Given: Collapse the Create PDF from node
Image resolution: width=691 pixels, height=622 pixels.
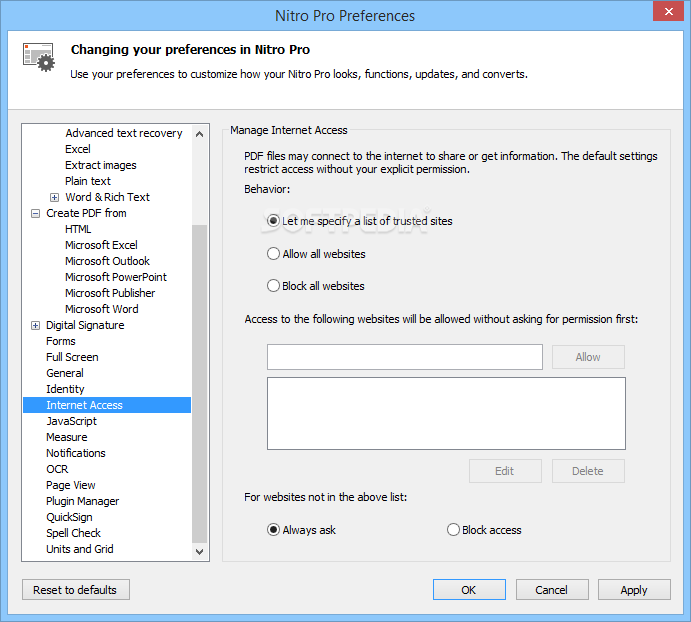Looking at the screenshot, I should point(35,214).
